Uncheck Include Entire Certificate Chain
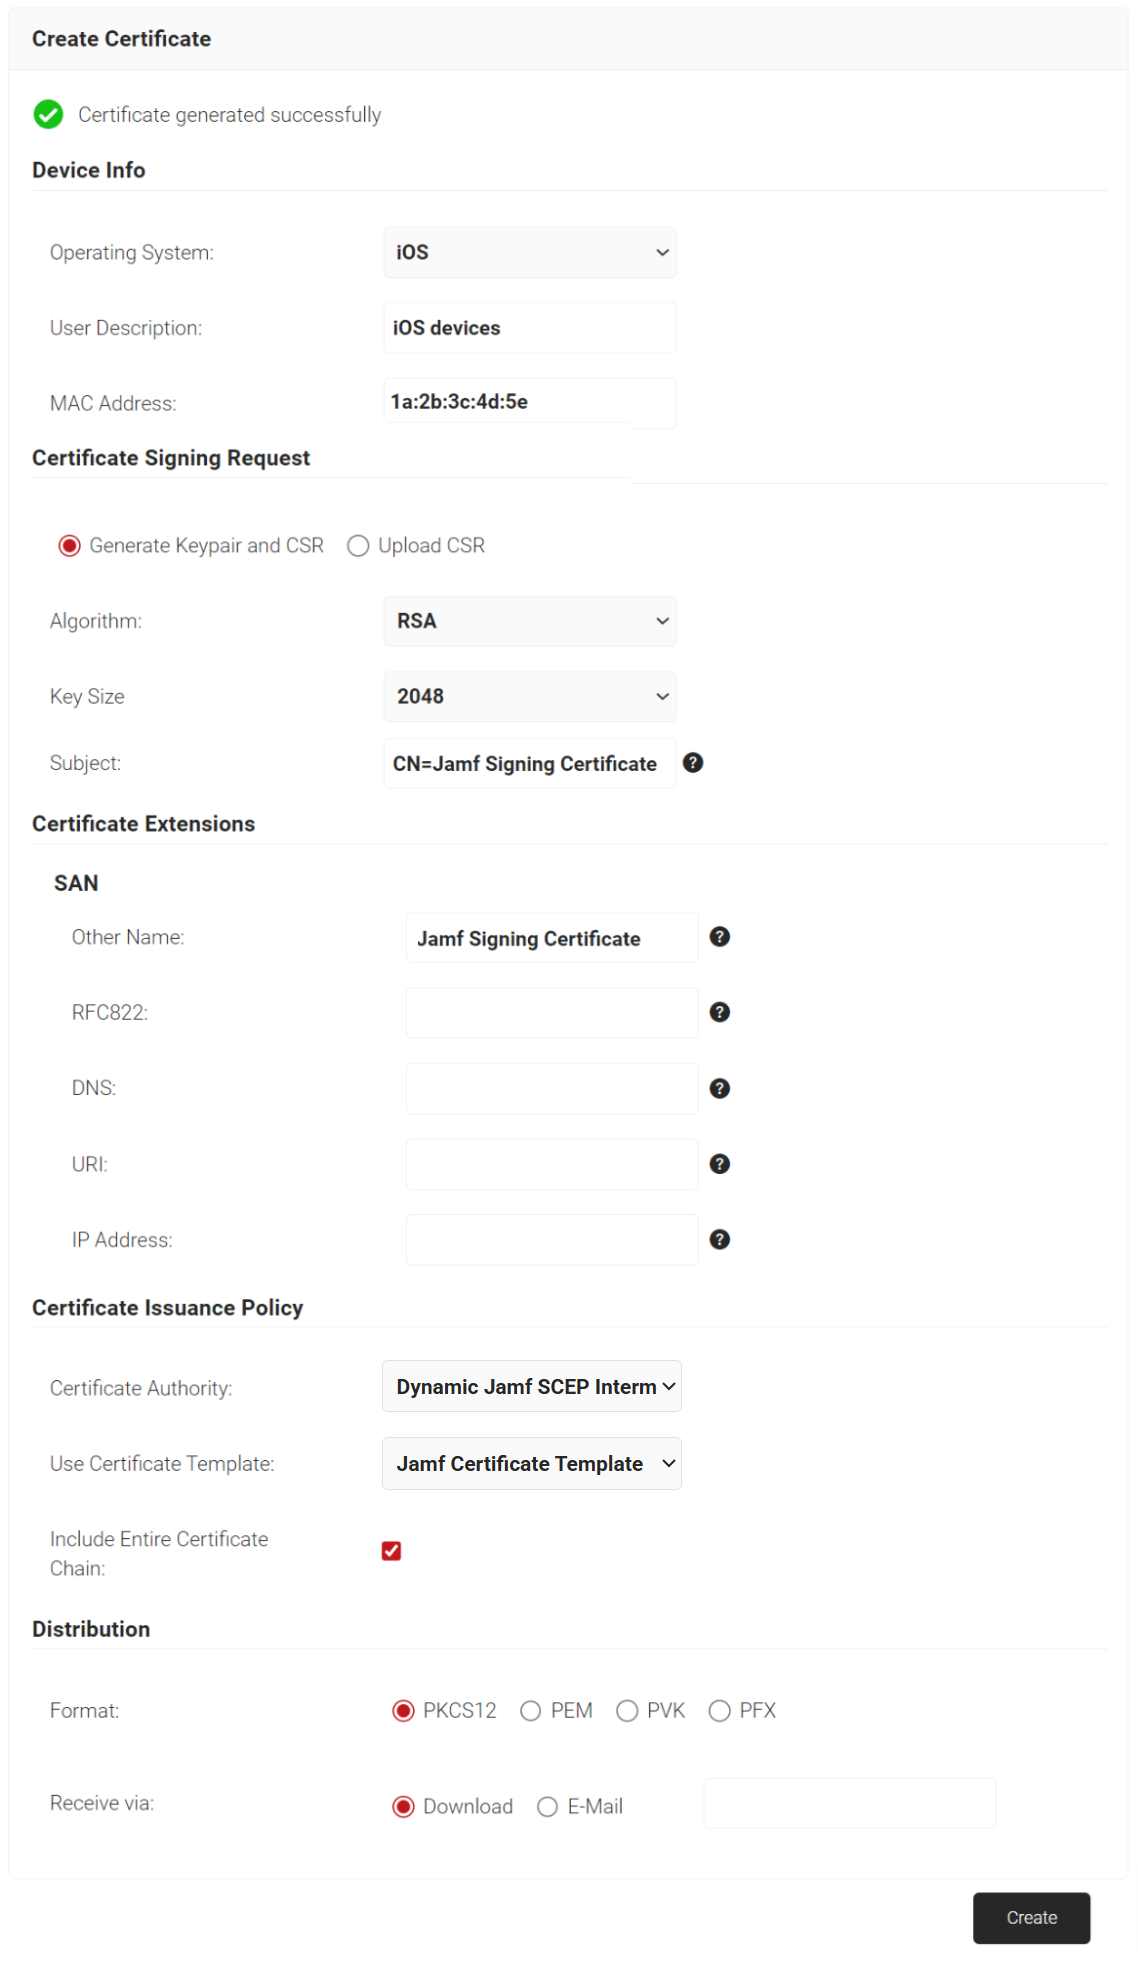The image size is (1138, 1962). click(391, 1551)
